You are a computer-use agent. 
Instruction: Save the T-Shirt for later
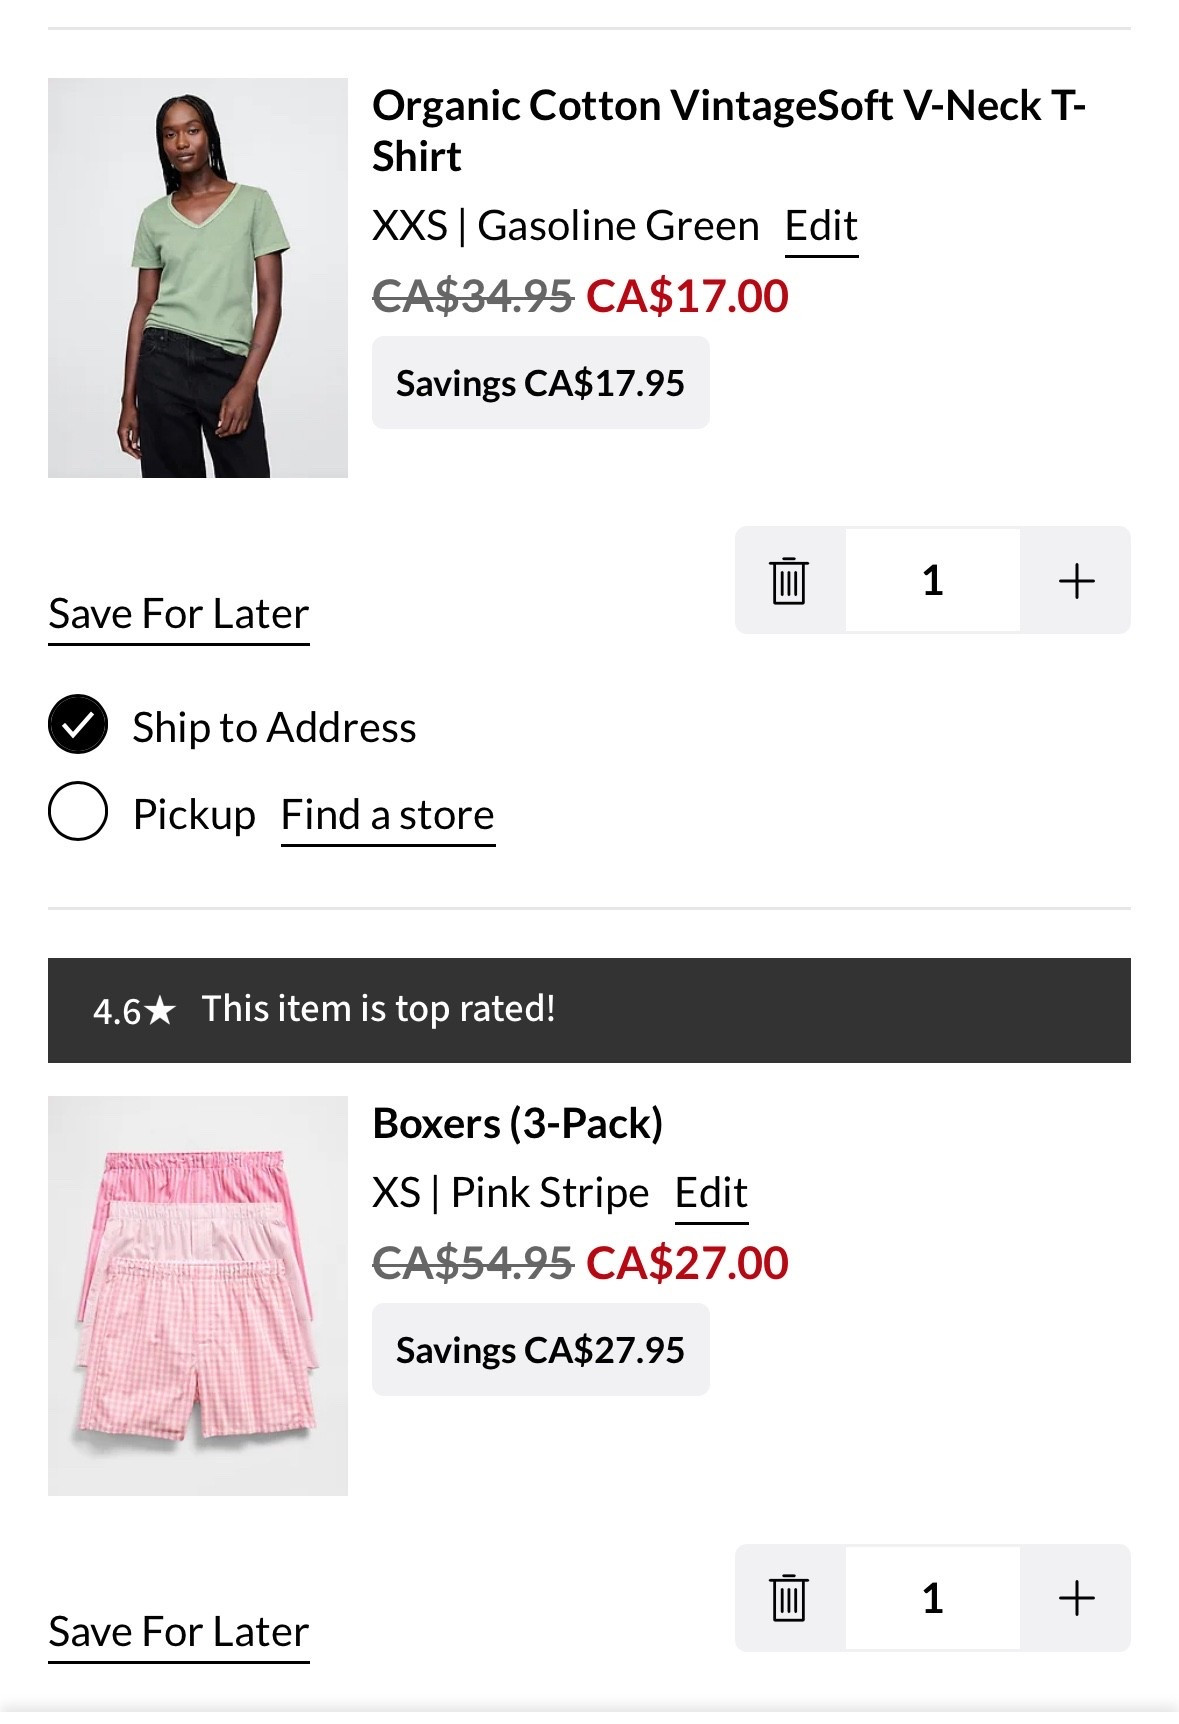click(x=178, y=613)
